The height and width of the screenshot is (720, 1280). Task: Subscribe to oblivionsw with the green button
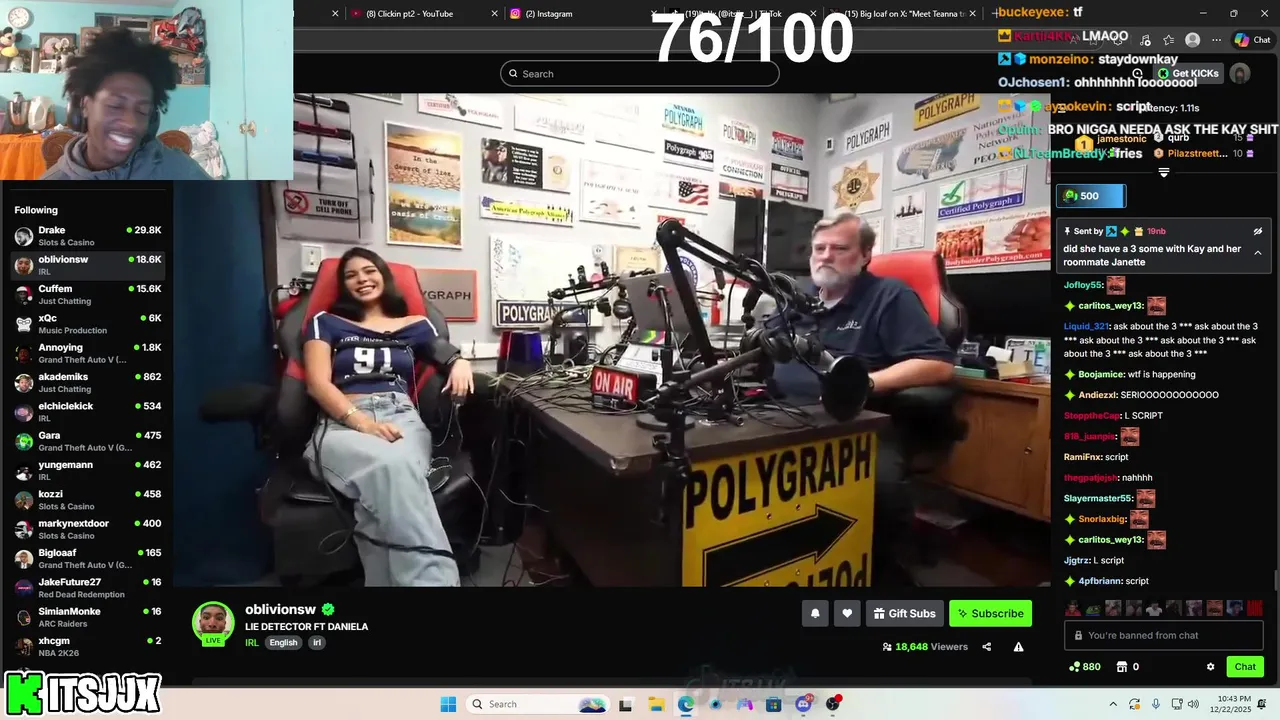click(x=990, y=613)
